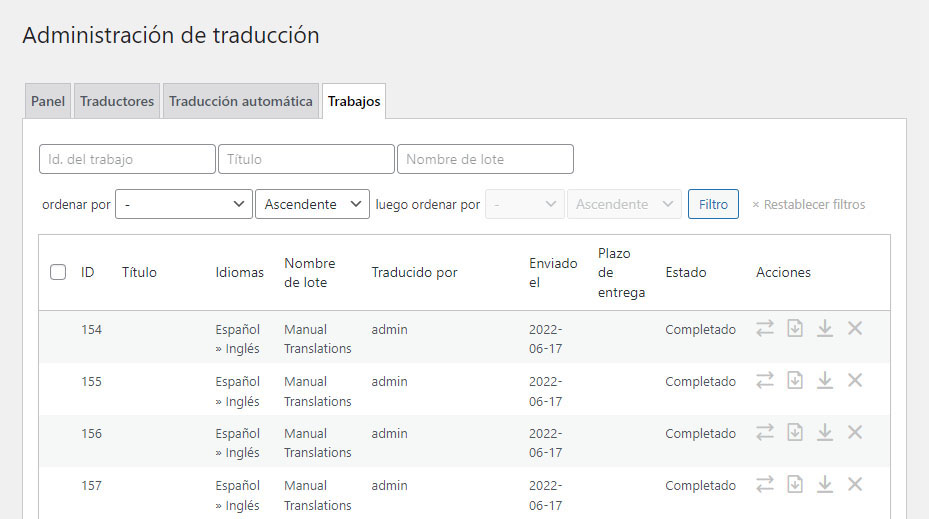Screen dimensions: 929x519
Task: Focus the Título filter input field
Action: tap(306, 159)
